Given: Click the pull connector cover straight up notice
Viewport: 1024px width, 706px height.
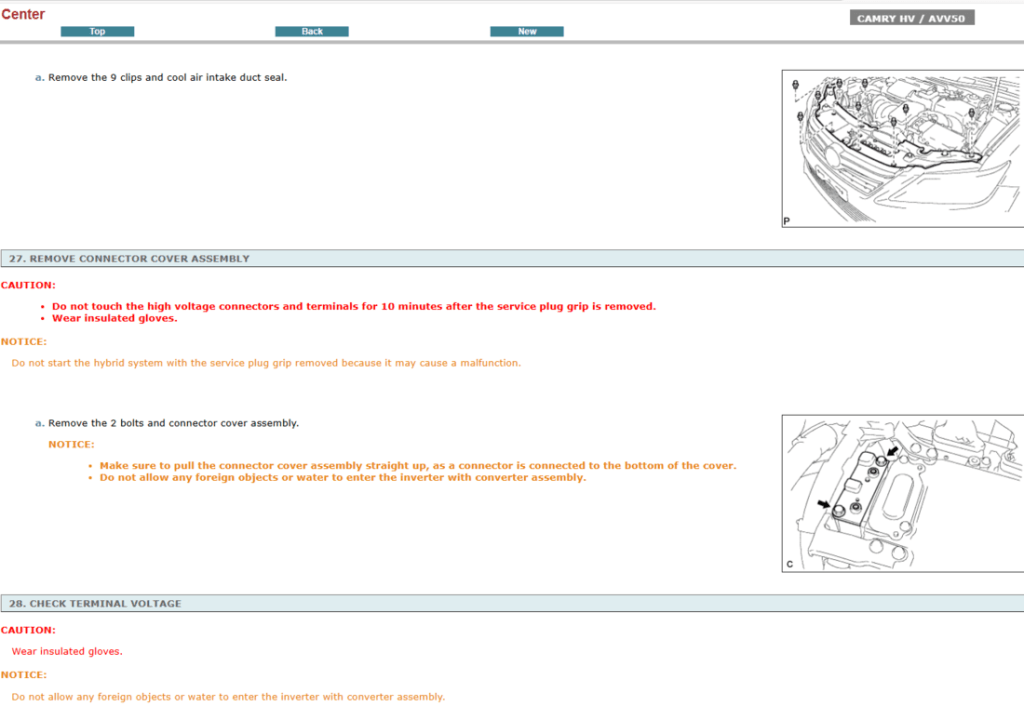Looking at the screenshot, I should pyautogui.click(x=418, y=466).
